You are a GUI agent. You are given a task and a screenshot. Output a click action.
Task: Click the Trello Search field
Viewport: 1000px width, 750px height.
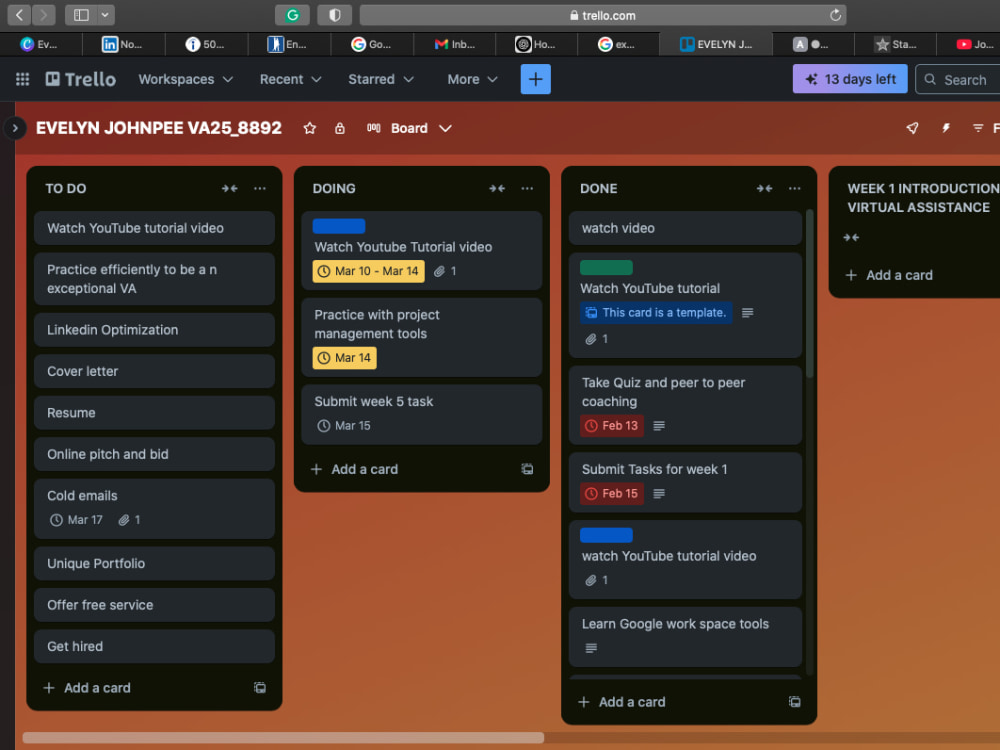point(959,79)
